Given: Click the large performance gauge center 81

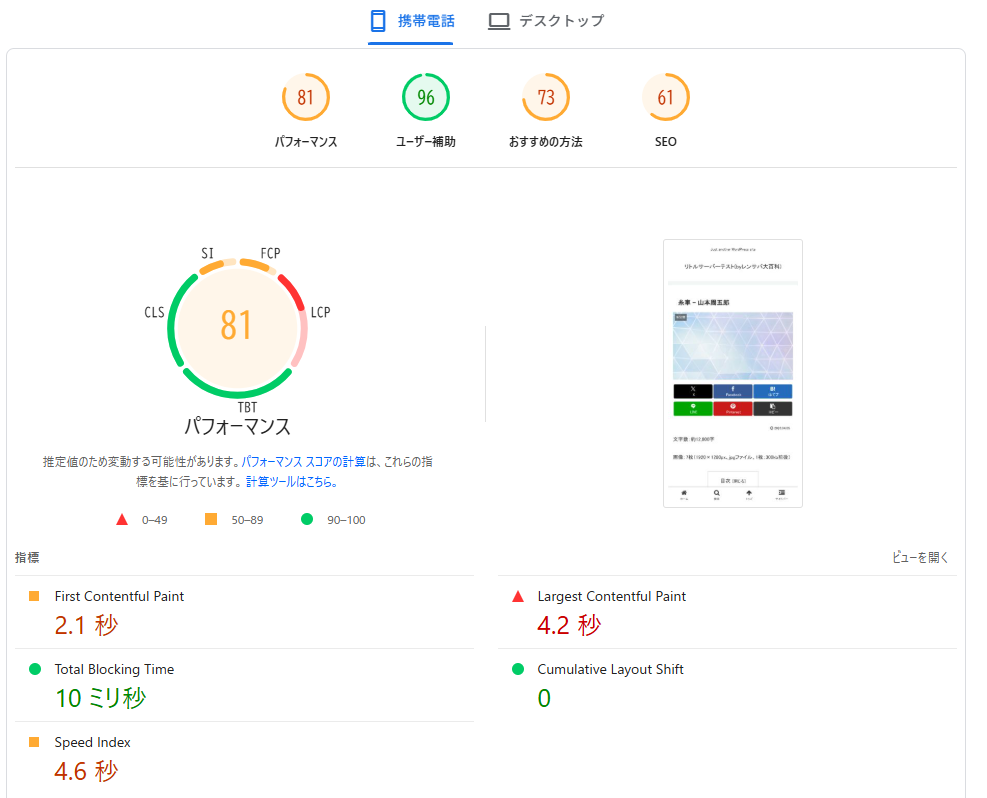Looking at the screenshot, I should tap(237, 326).
